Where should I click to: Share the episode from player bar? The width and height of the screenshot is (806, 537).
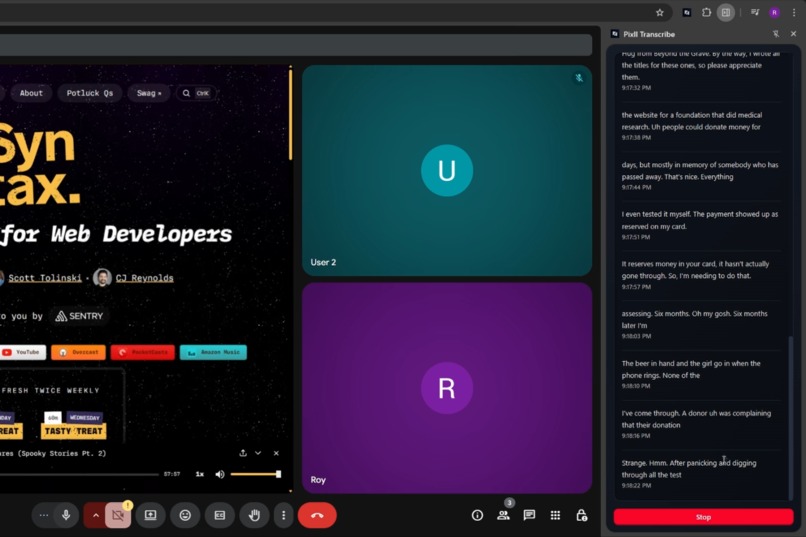tap(243, 453)
